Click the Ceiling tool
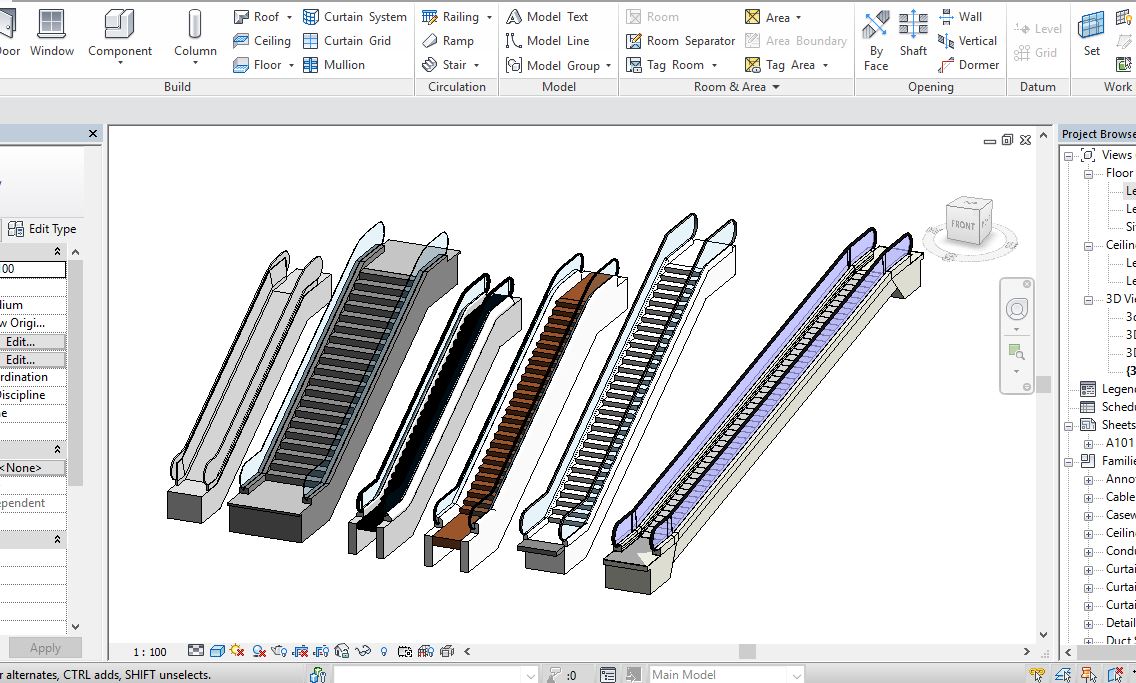The image size is (1136, 683). pos(261,41)
